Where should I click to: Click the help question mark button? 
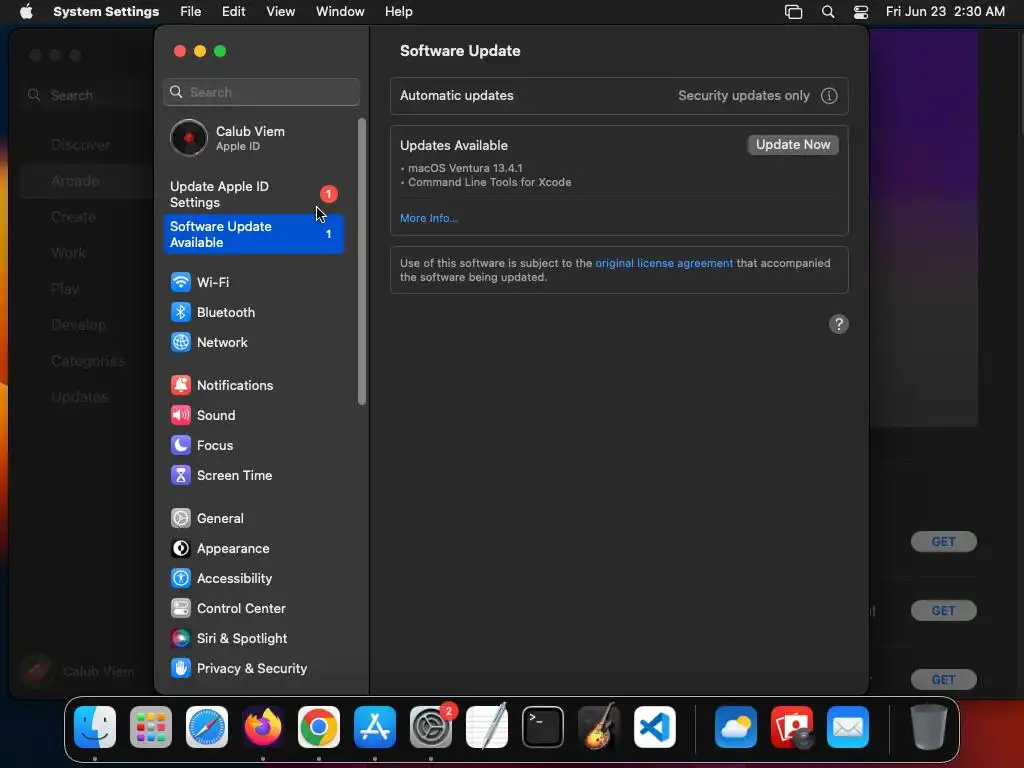[839, 324]
